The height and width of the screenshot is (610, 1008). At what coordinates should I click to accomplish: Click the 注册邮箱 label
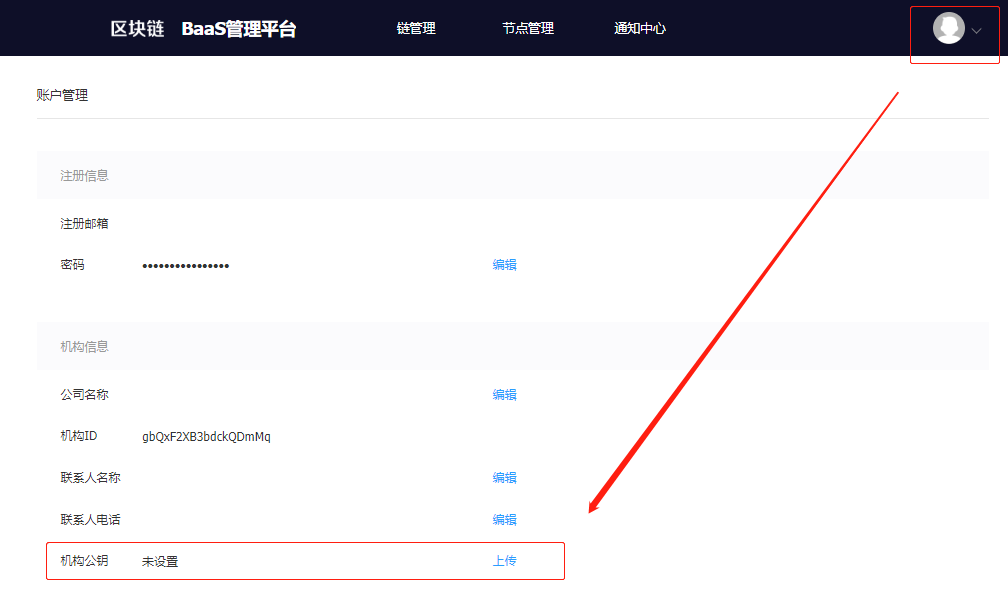coord(84,224)
